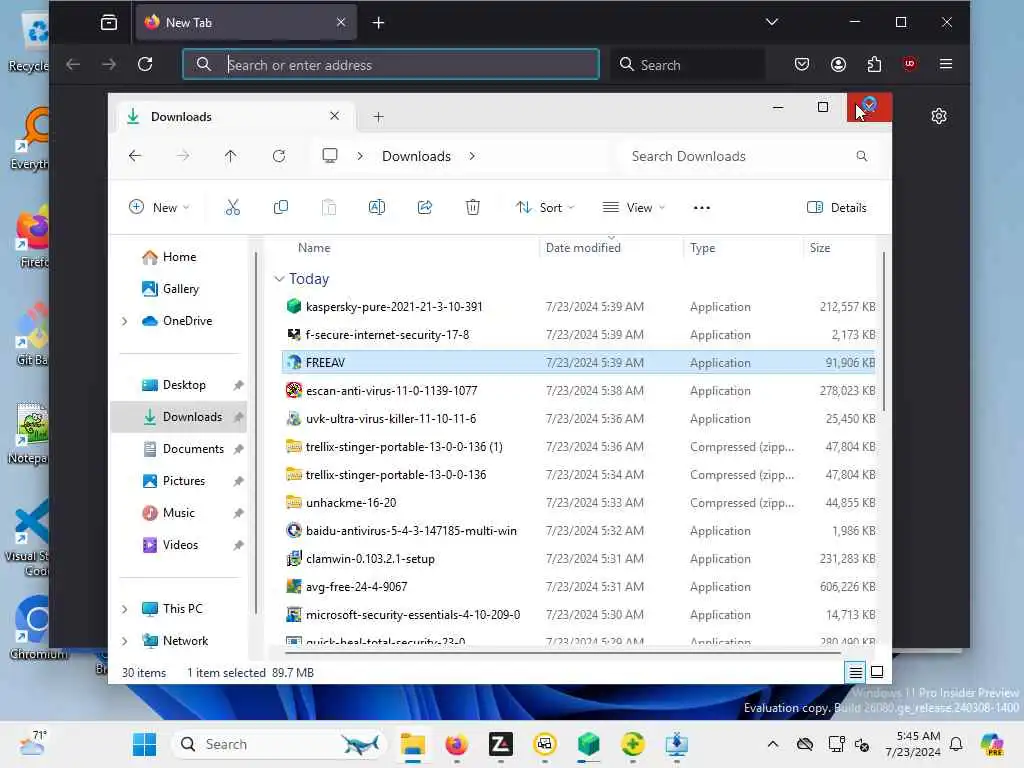Click File Explorer icon in taskbar
Image resolution: width=1024 pixels, height=768 pixels.
tap(413, 744)
